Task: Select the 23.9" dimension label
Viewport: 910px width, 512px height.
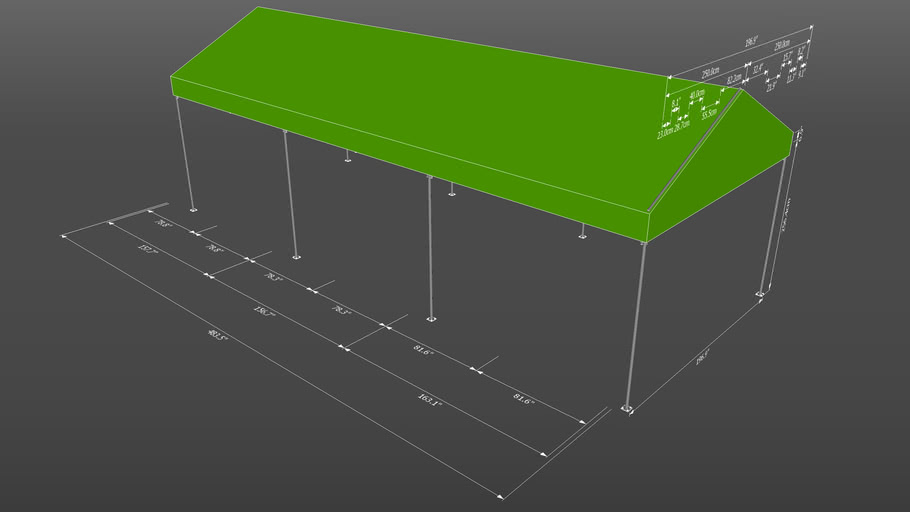Action: (771, 87)
